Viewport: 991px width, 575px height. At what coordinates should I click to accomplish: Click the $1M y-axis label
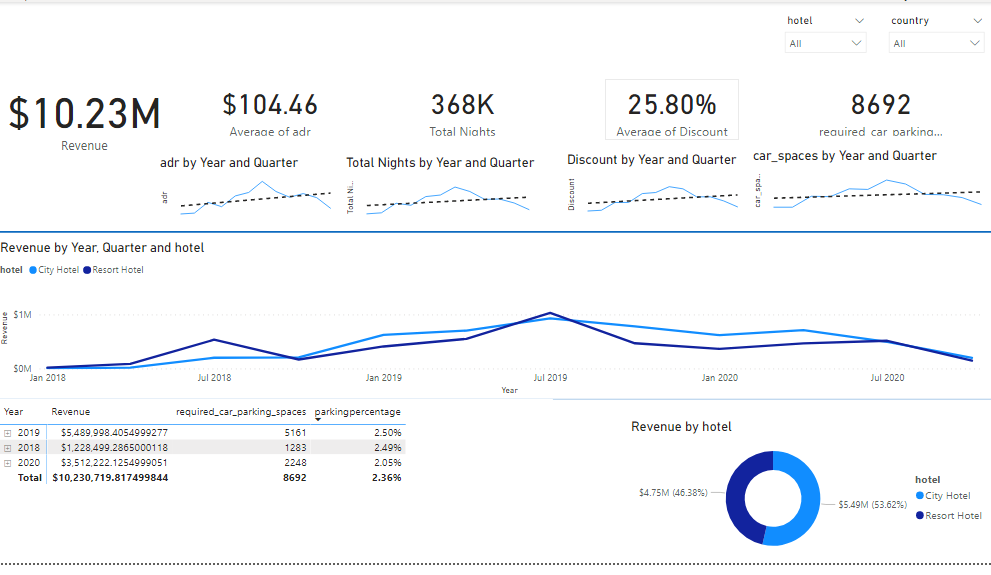point(22,315)
